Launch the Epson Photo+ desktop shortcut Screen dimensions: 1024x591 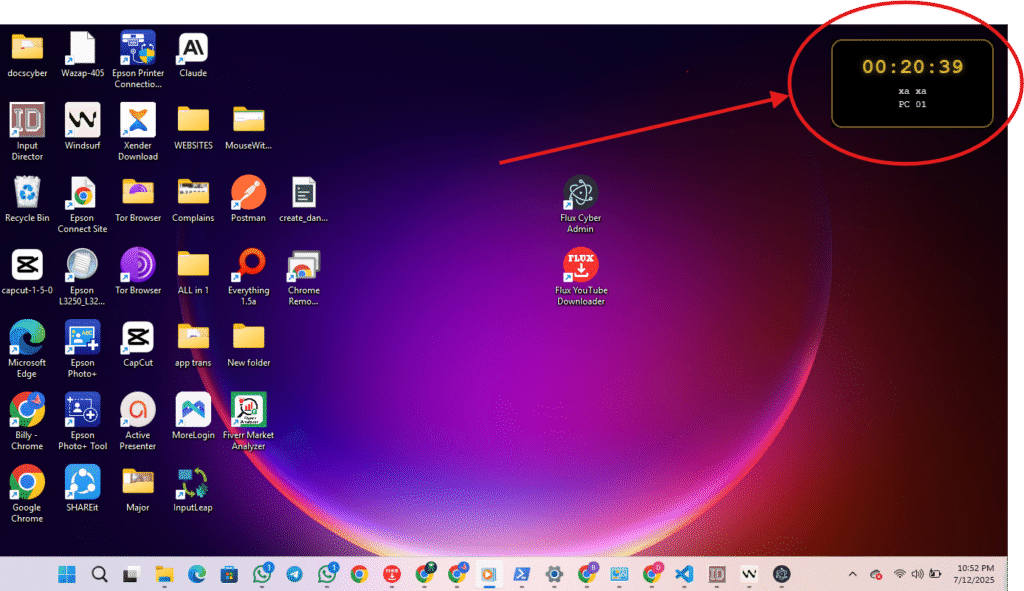(82, 338)
